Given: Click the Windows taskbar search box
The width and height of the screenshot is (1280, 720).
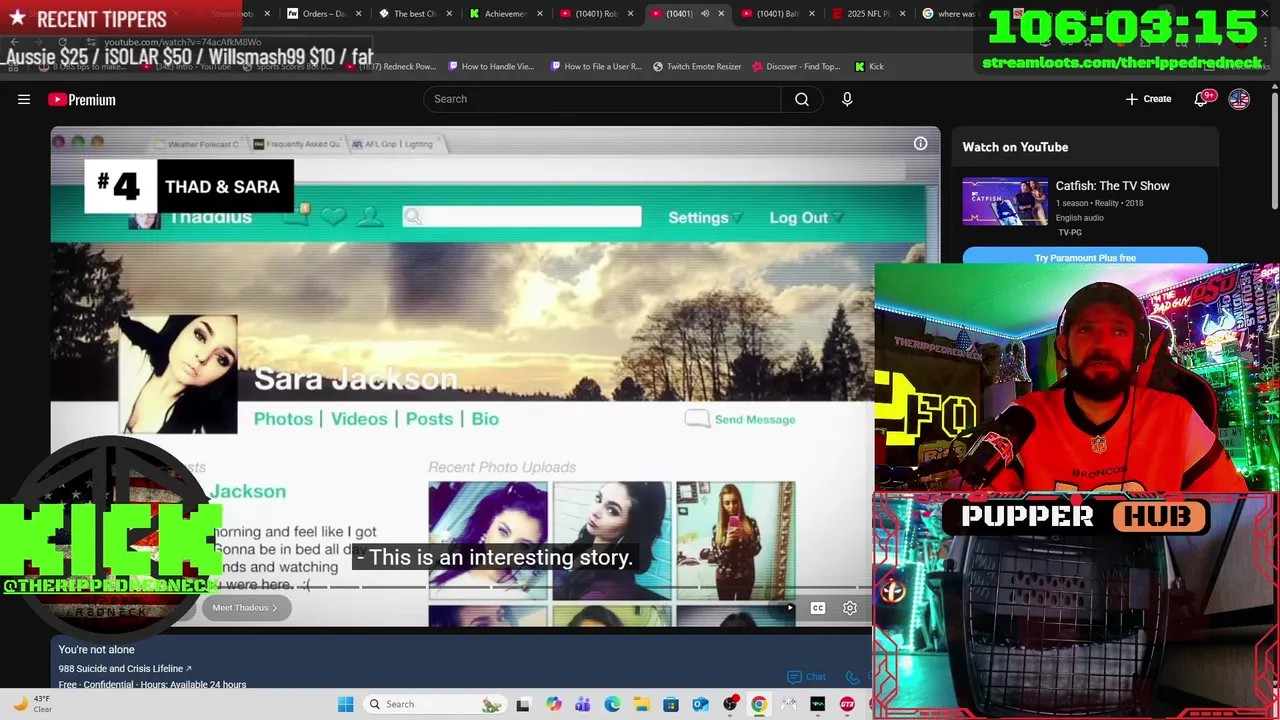Looking at the screenshot, I should [433, 704].
